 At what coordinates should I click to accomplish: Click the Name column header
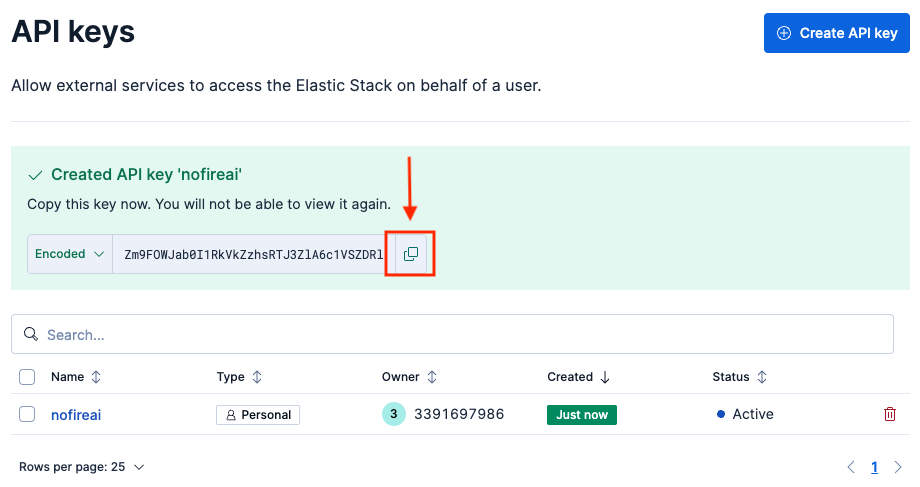pyautogui.click(x=67, y=377)
